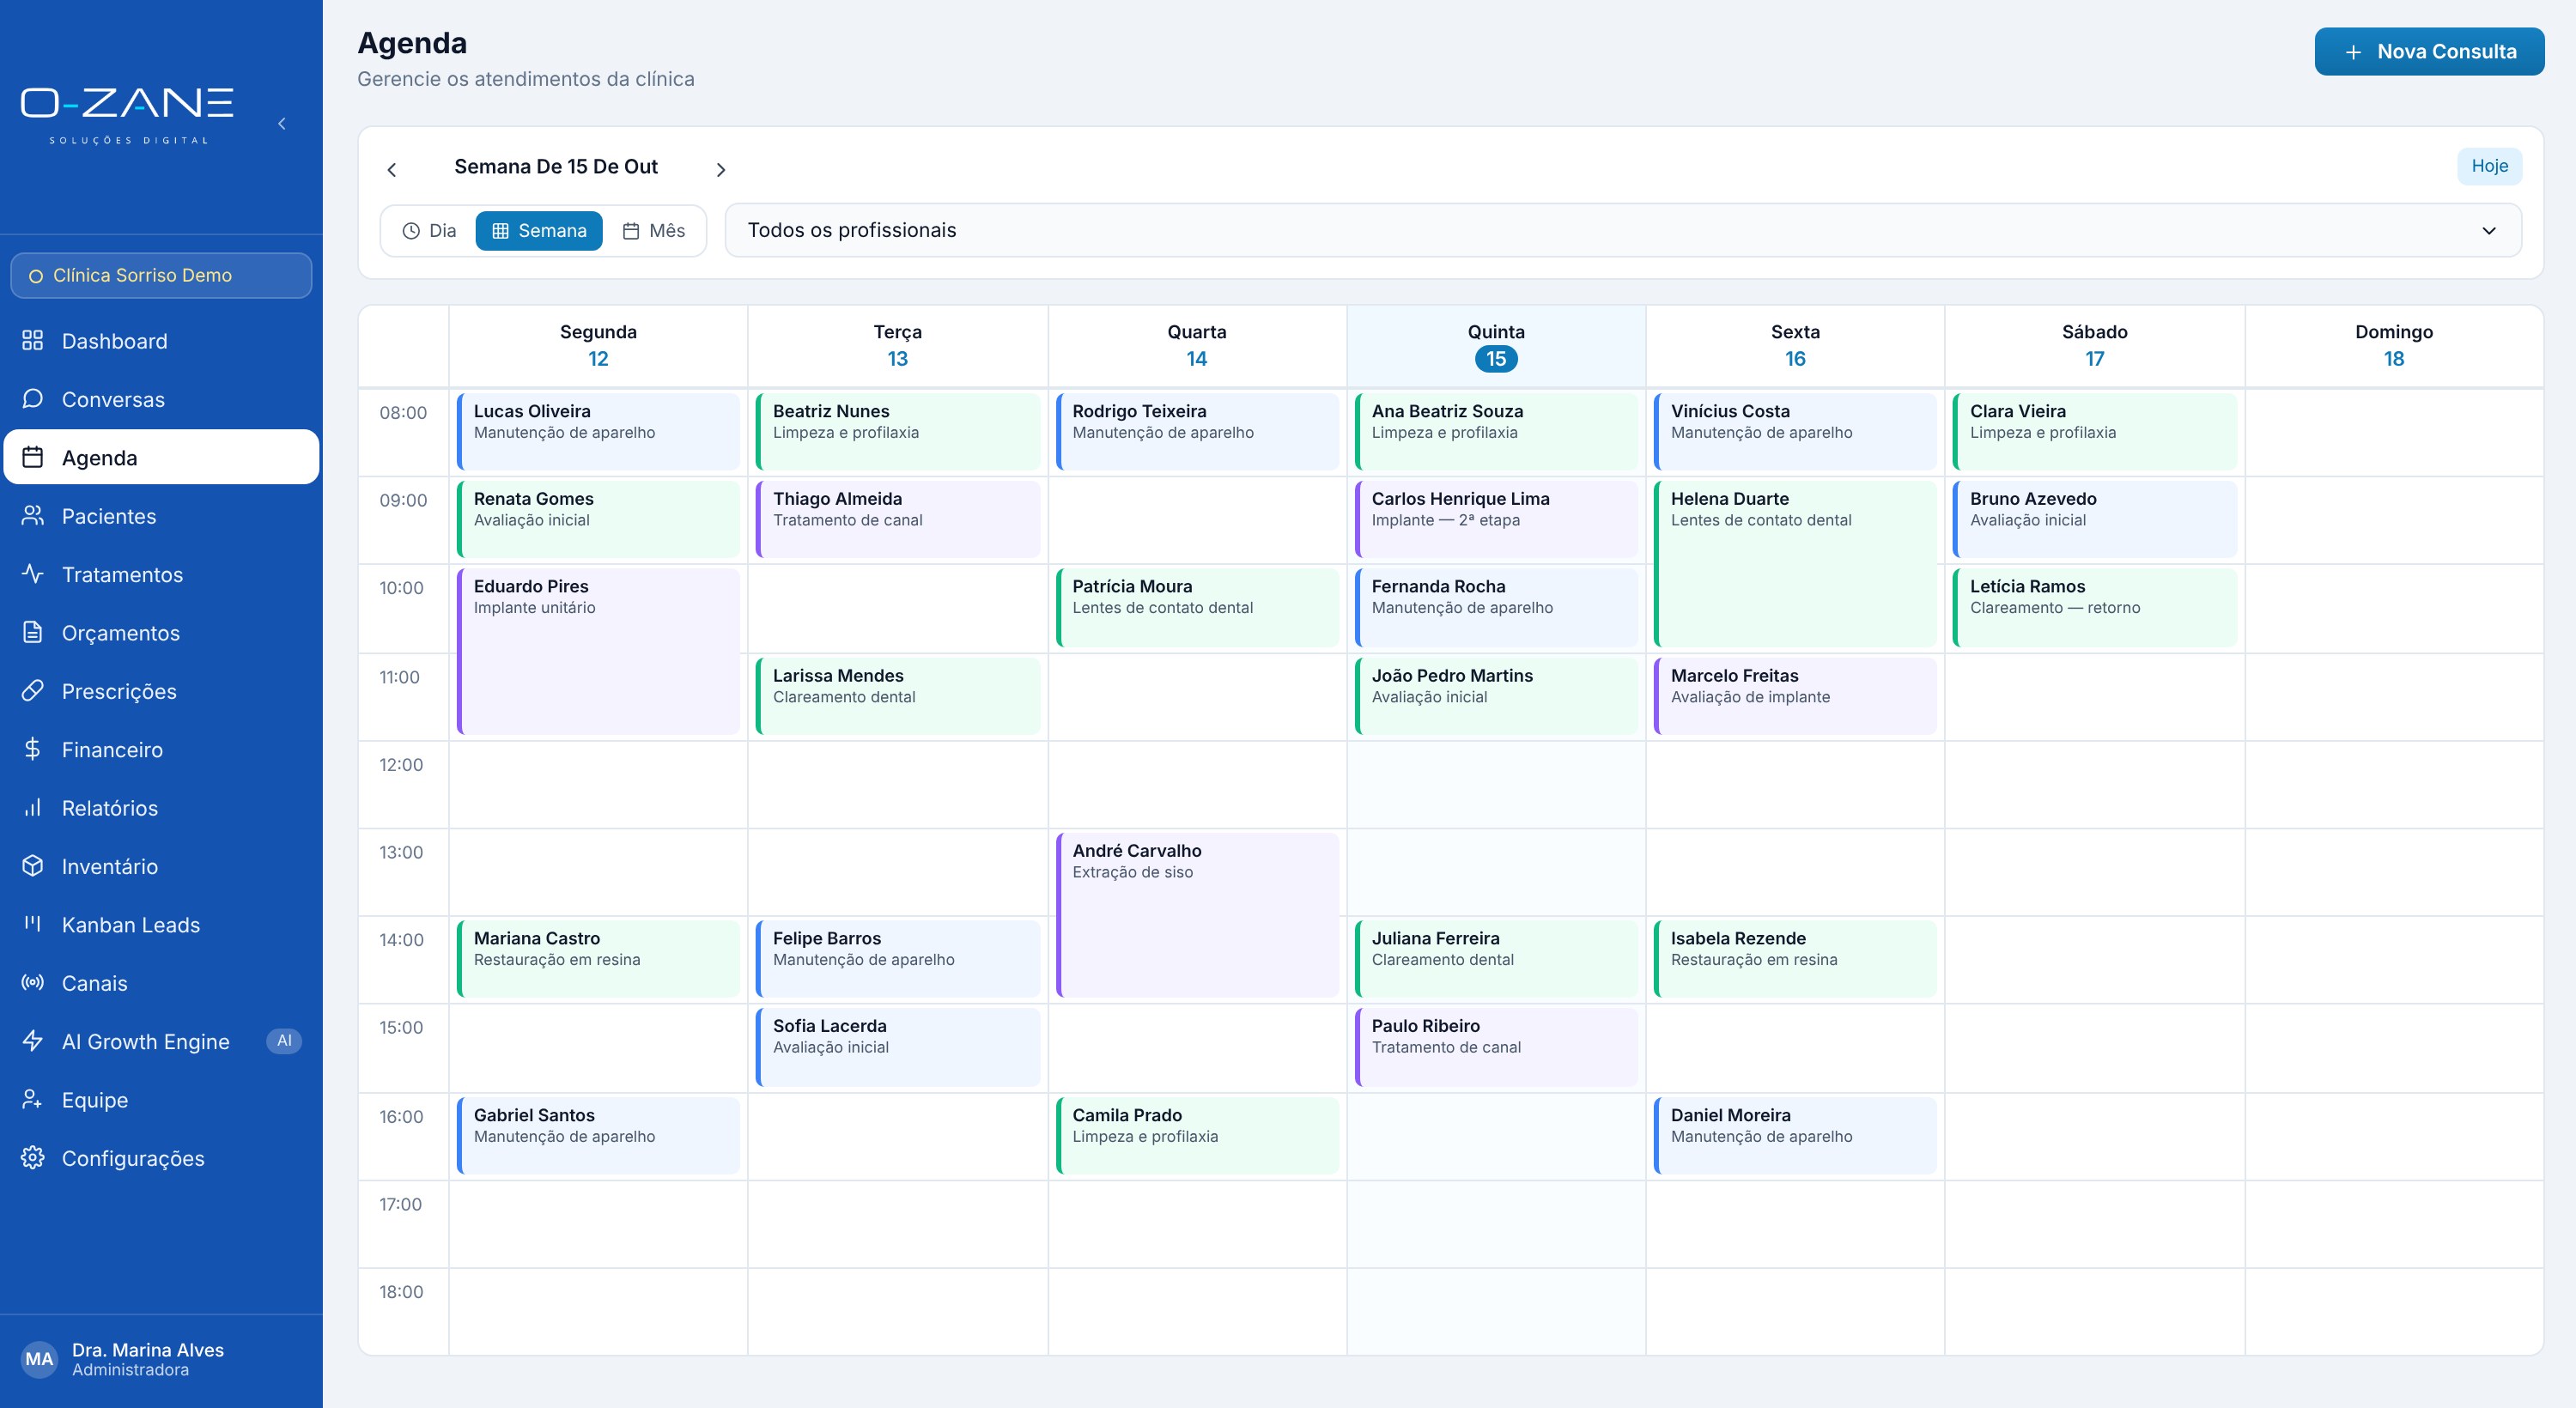Open the Dashboard grid icon
2576x1408 pixels.
click(32, 341)
